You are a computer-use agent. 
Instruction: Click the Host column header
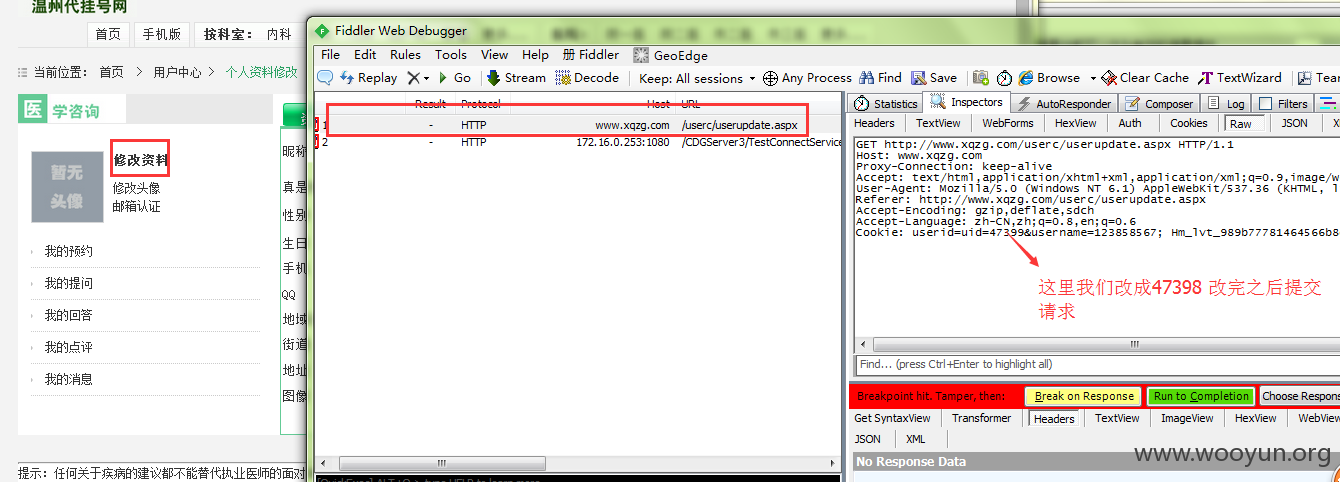[658, 104]
